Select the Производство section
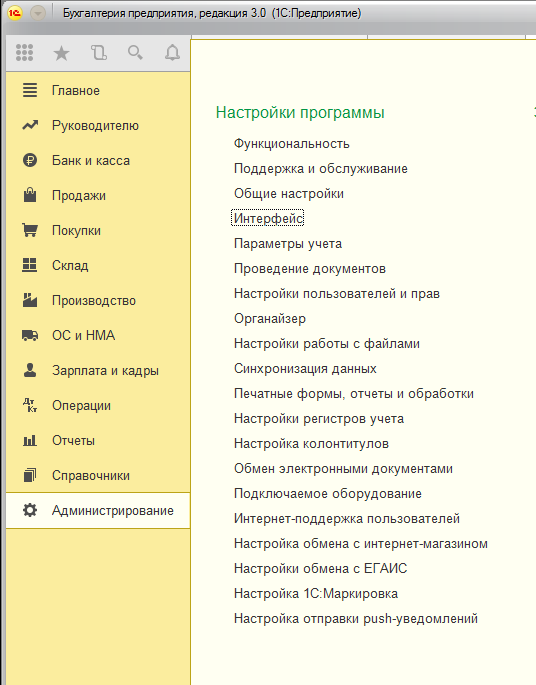This screenshot has width=536, height=685. [x=98, y=300]
